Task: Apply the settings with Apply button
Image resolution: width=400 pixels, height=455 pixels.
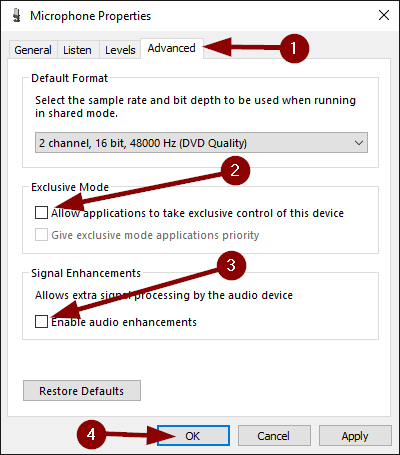Action: (x=355, y=436)
